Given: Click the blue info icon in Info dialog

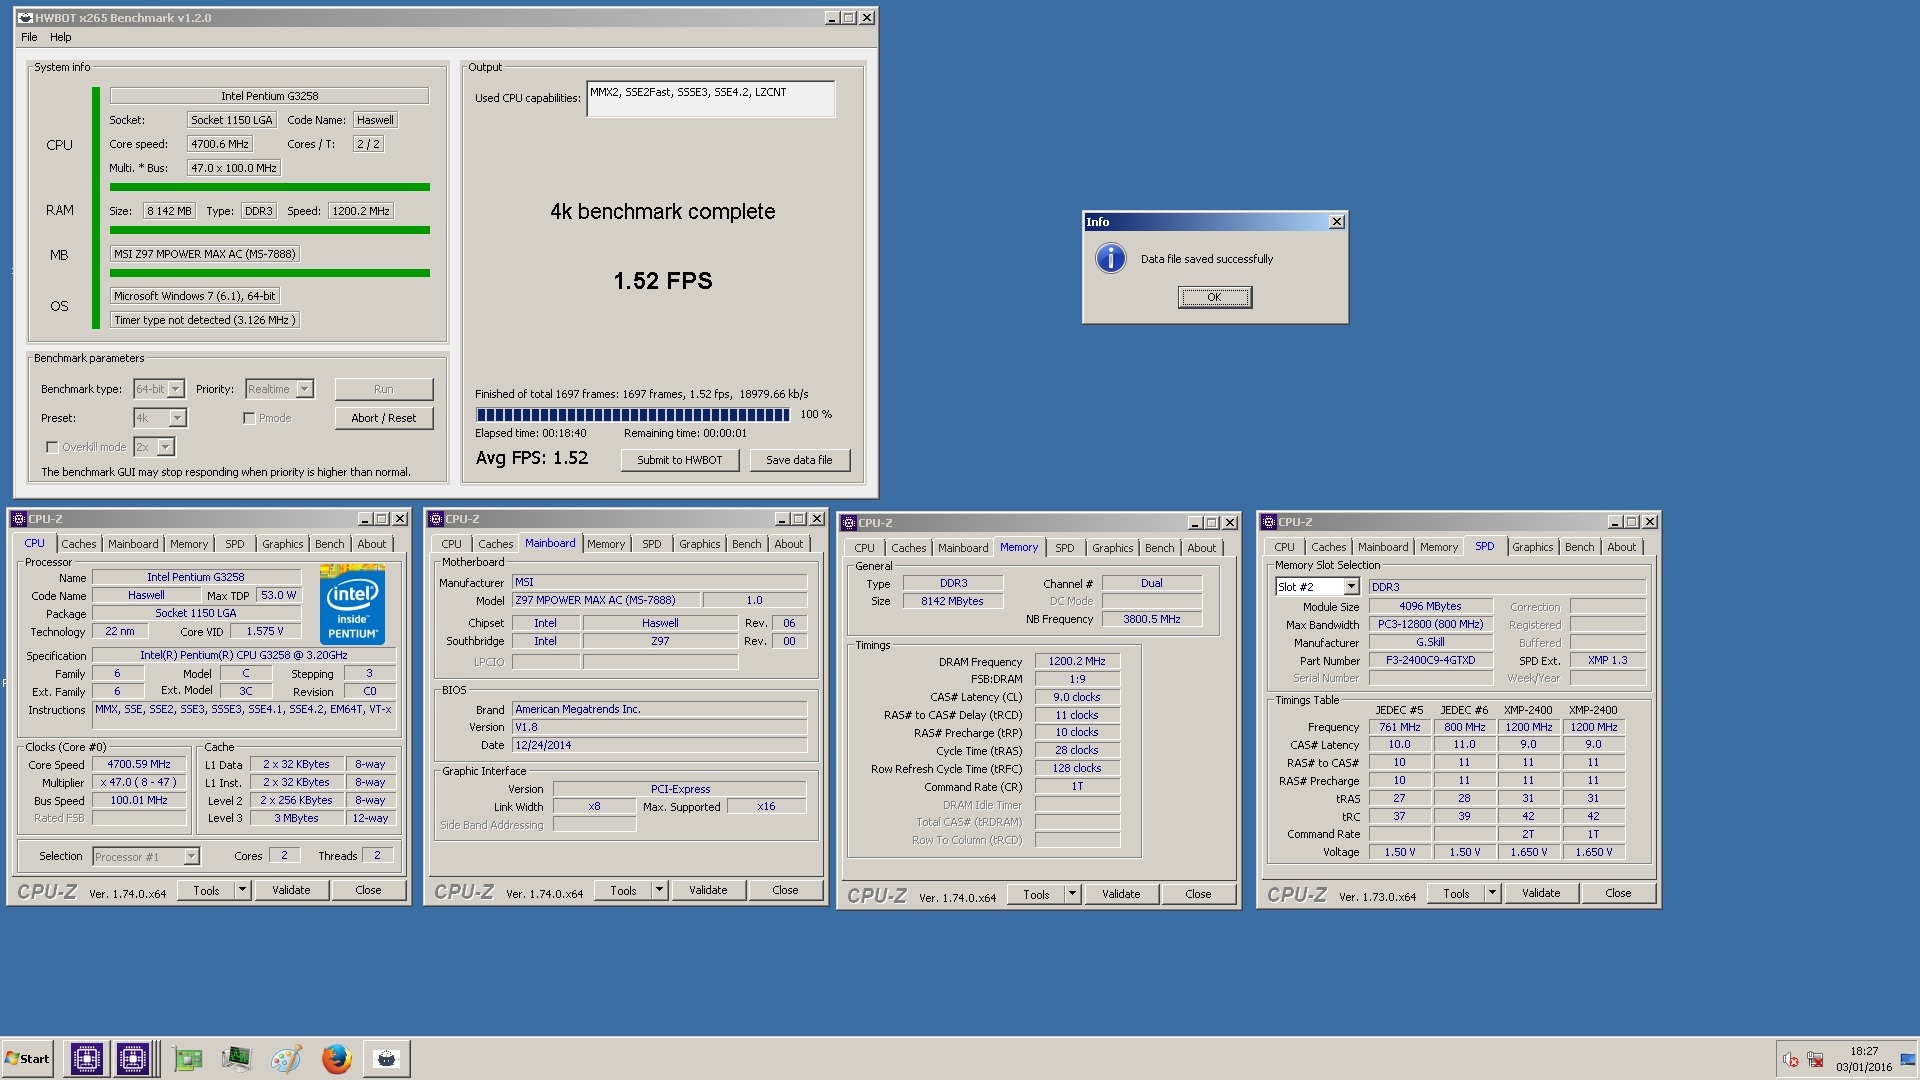Looking at the screenshot, I should (x=1110, y=258).
